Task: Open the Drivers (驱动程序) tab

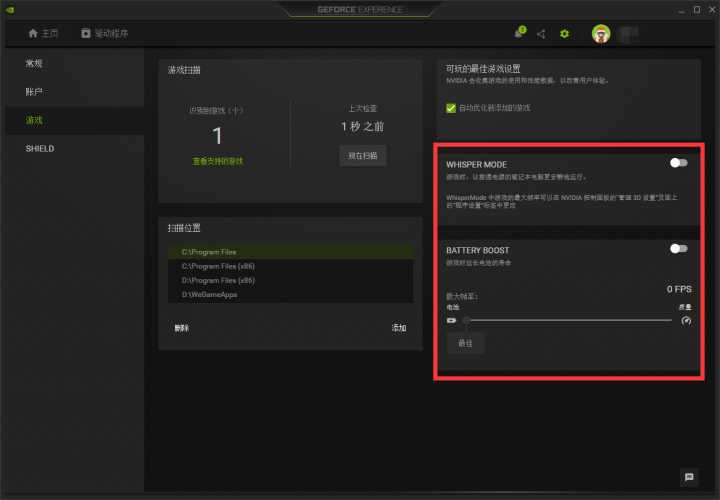Action: coord(105,34)
